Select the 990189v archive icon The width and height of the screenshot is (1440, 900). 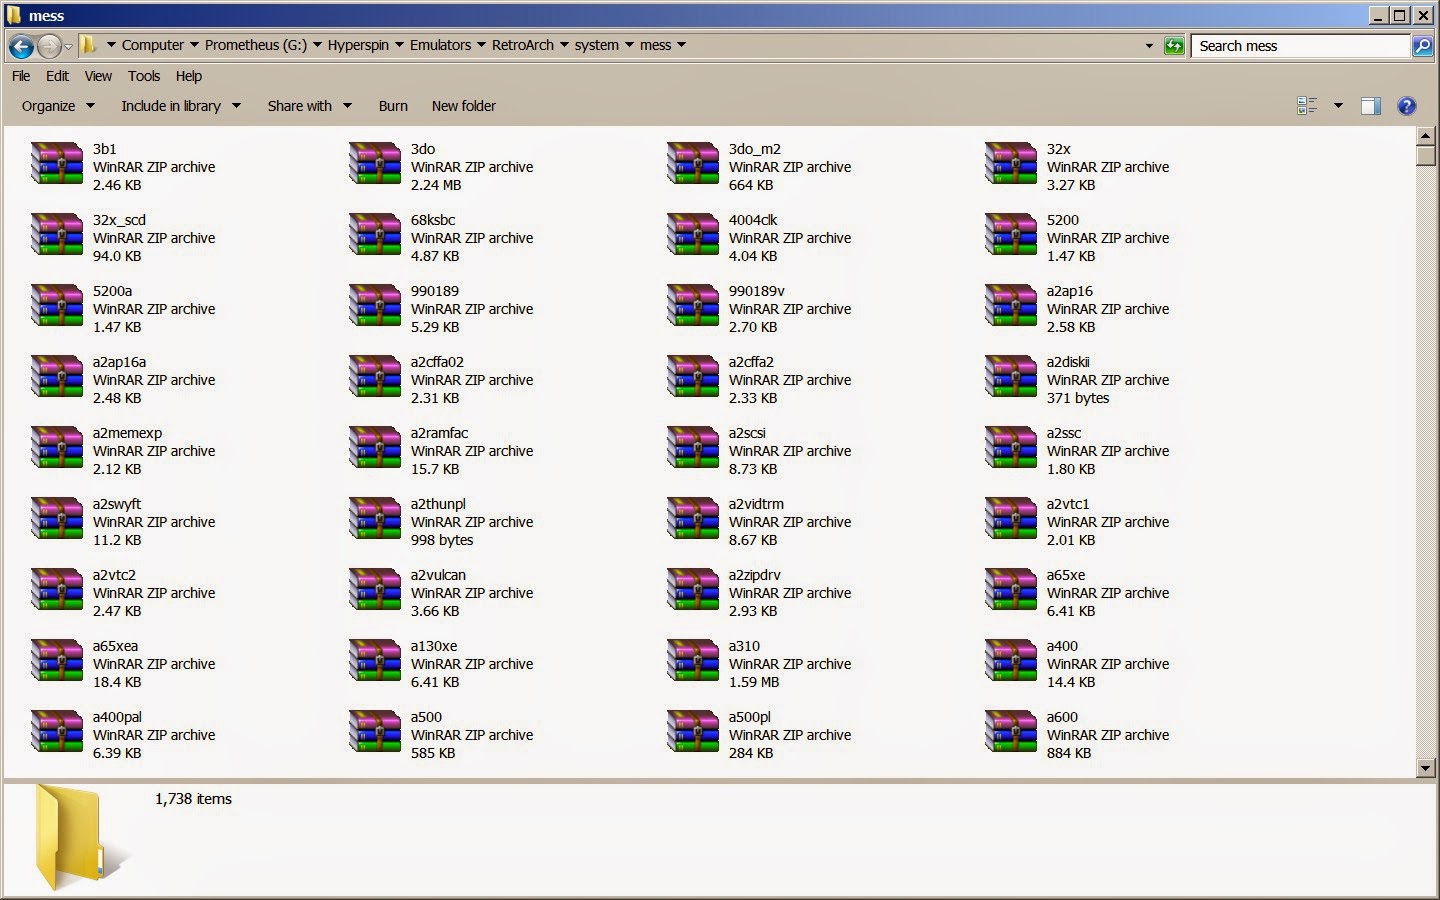(x=693, y=307)
